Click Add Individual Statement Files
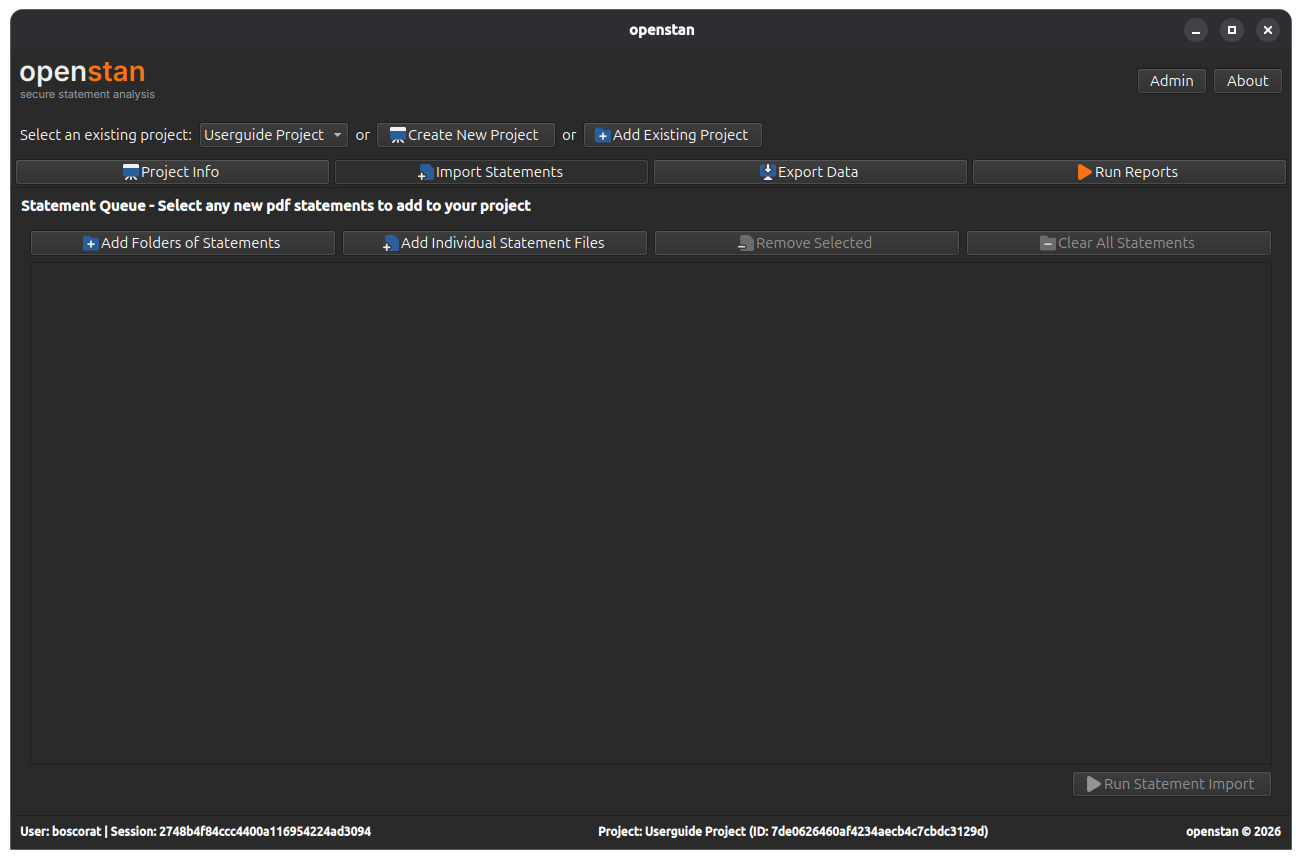 click(x=495, y=243)
